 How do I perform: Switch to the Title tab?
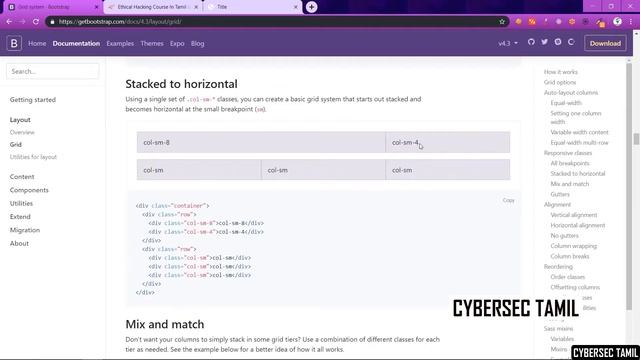pos(252,7)
